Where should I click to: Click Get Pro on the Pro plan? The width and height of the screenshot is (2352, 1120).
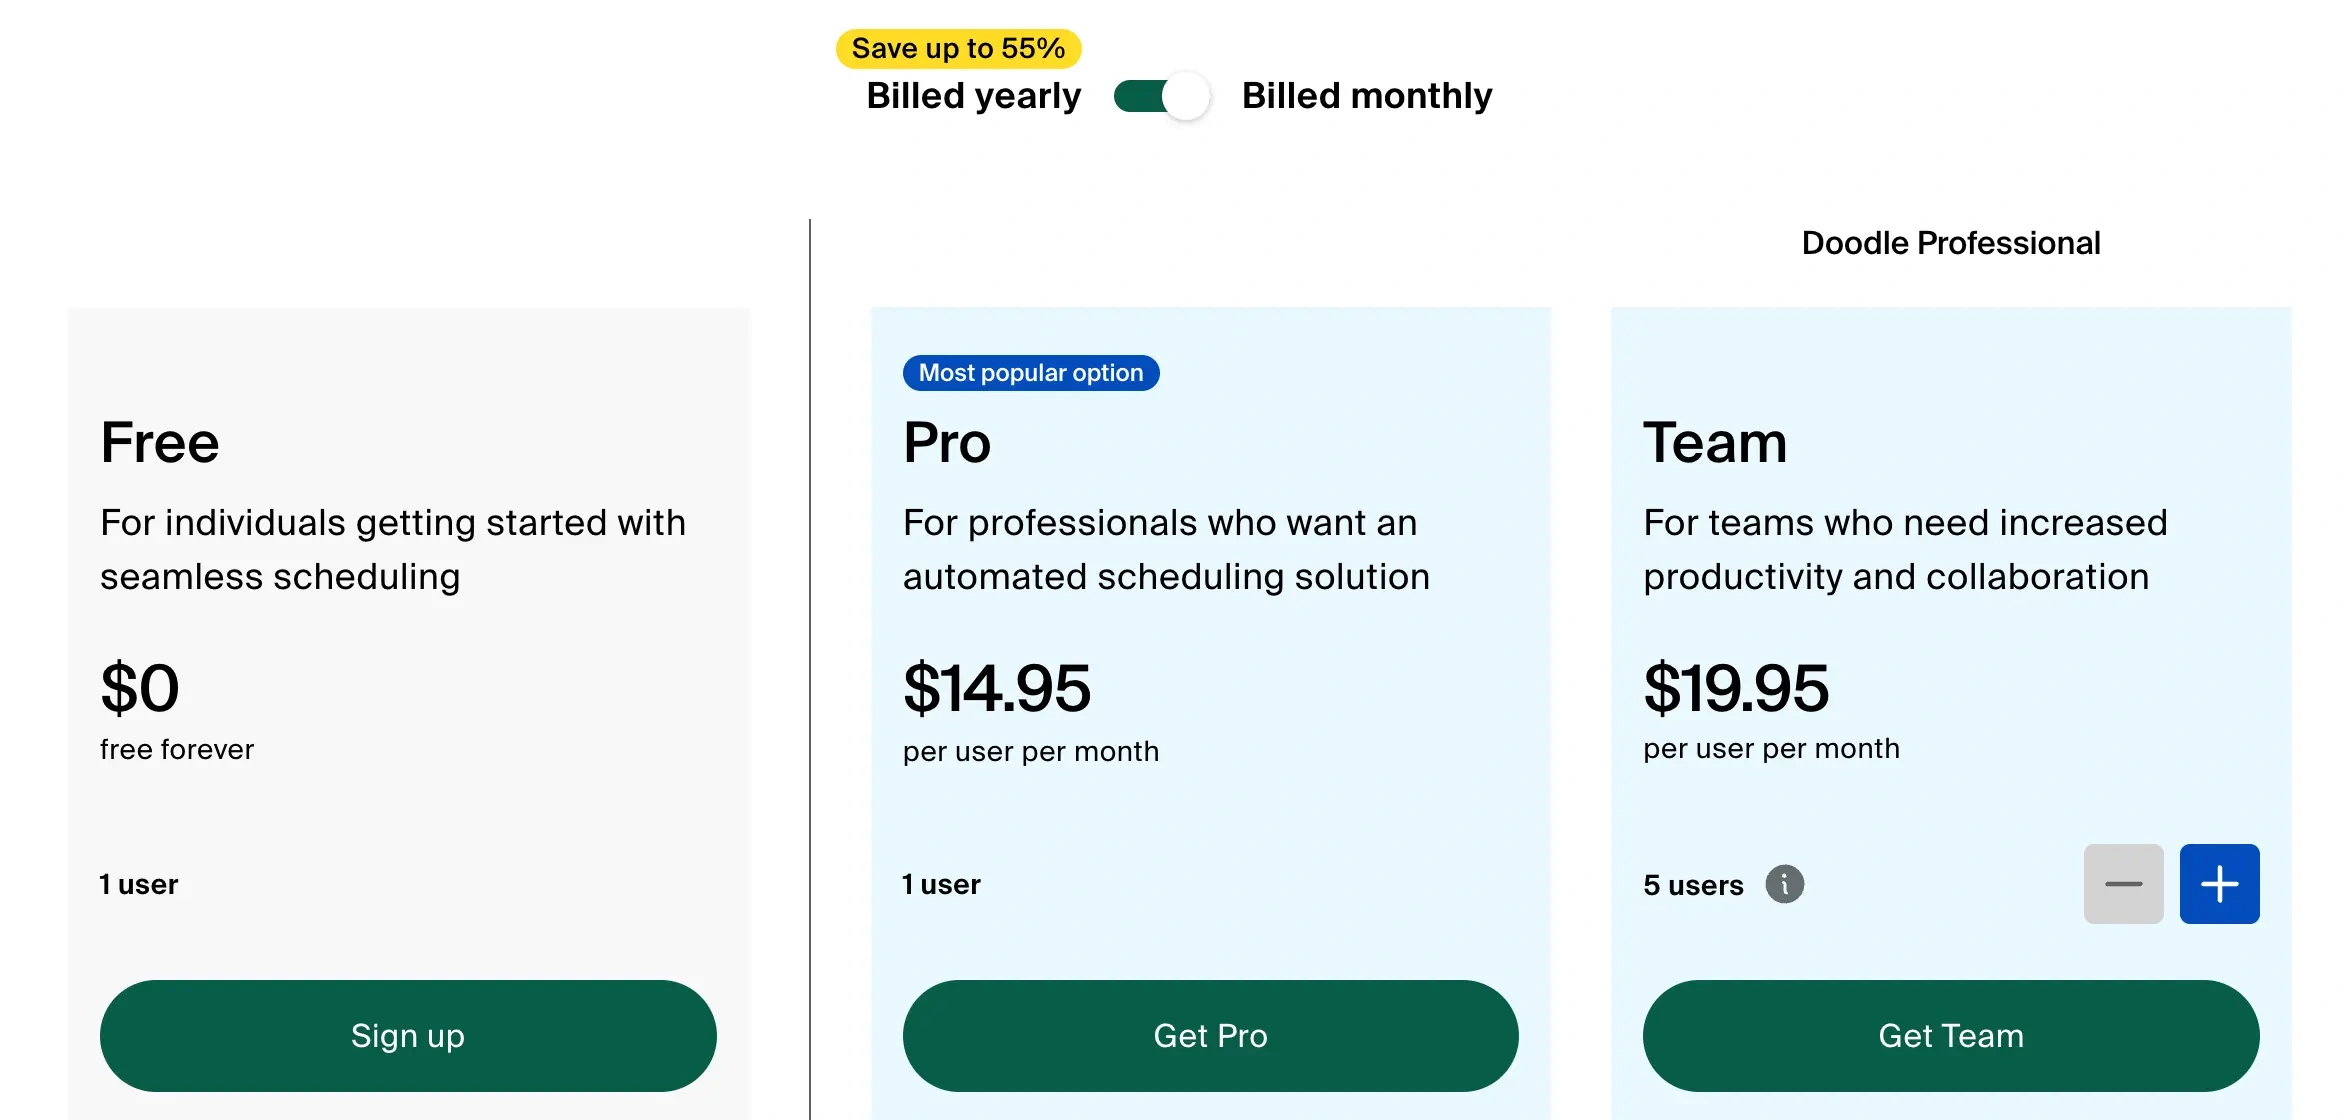pyautogui.click(x=1210, y=1036)
